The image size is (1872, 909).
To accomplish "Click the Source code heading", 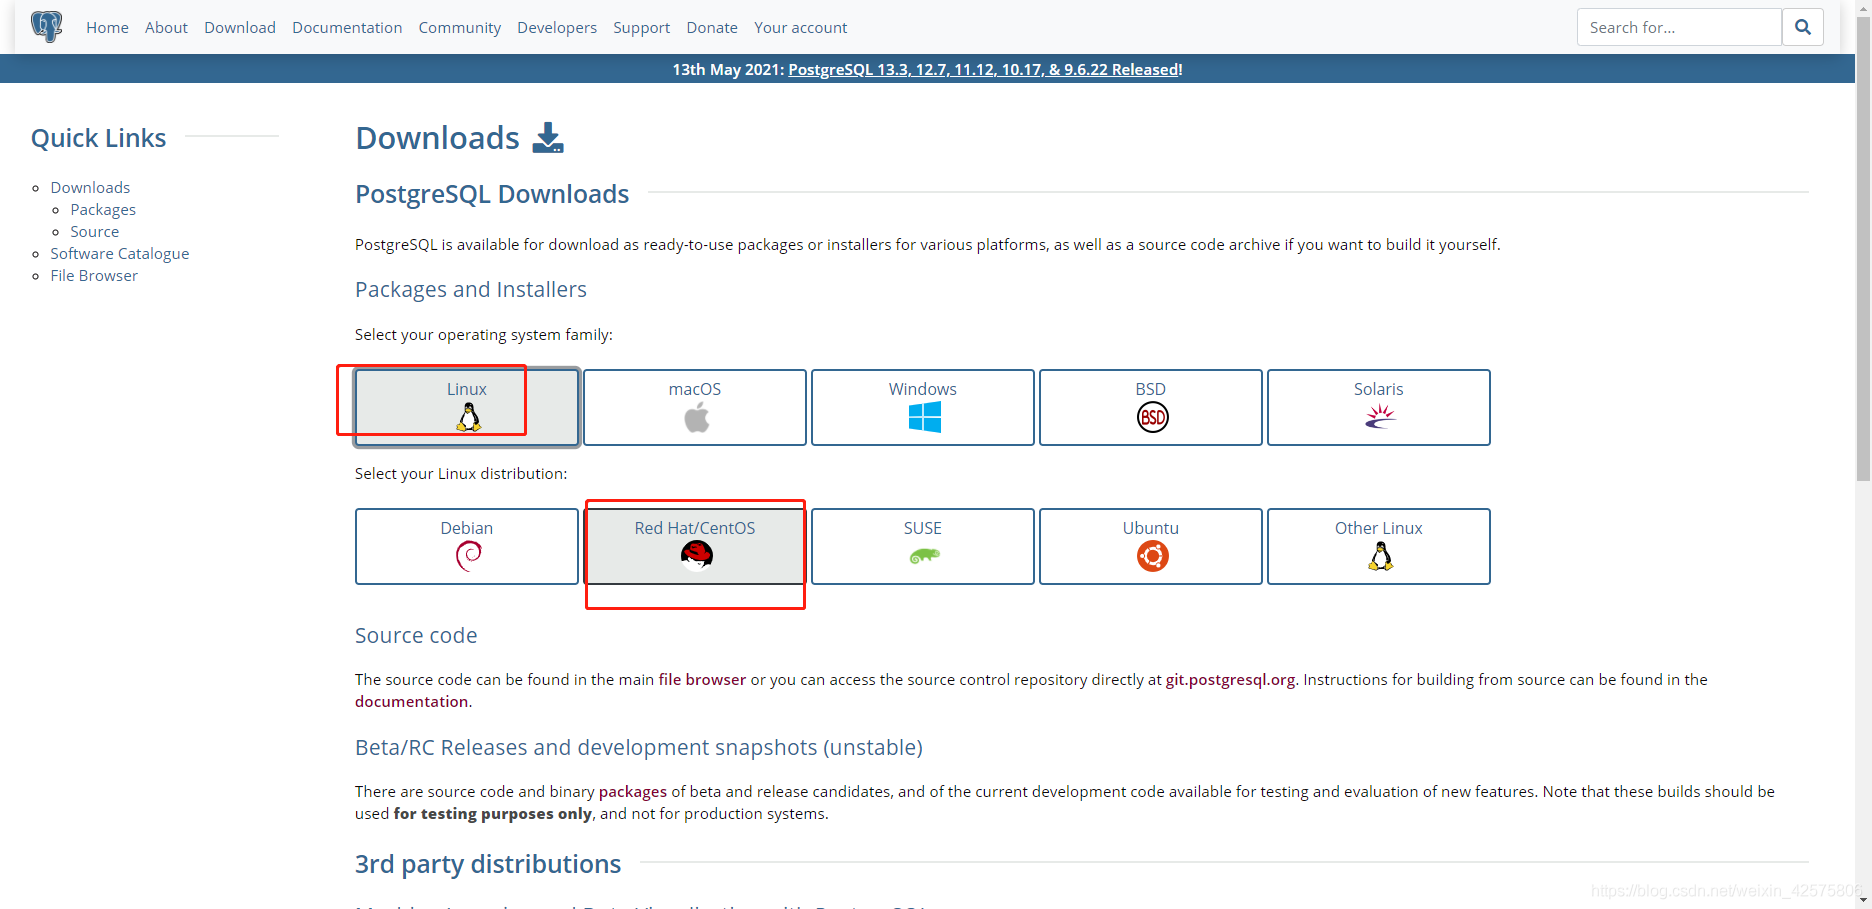I will coord(416,635).
